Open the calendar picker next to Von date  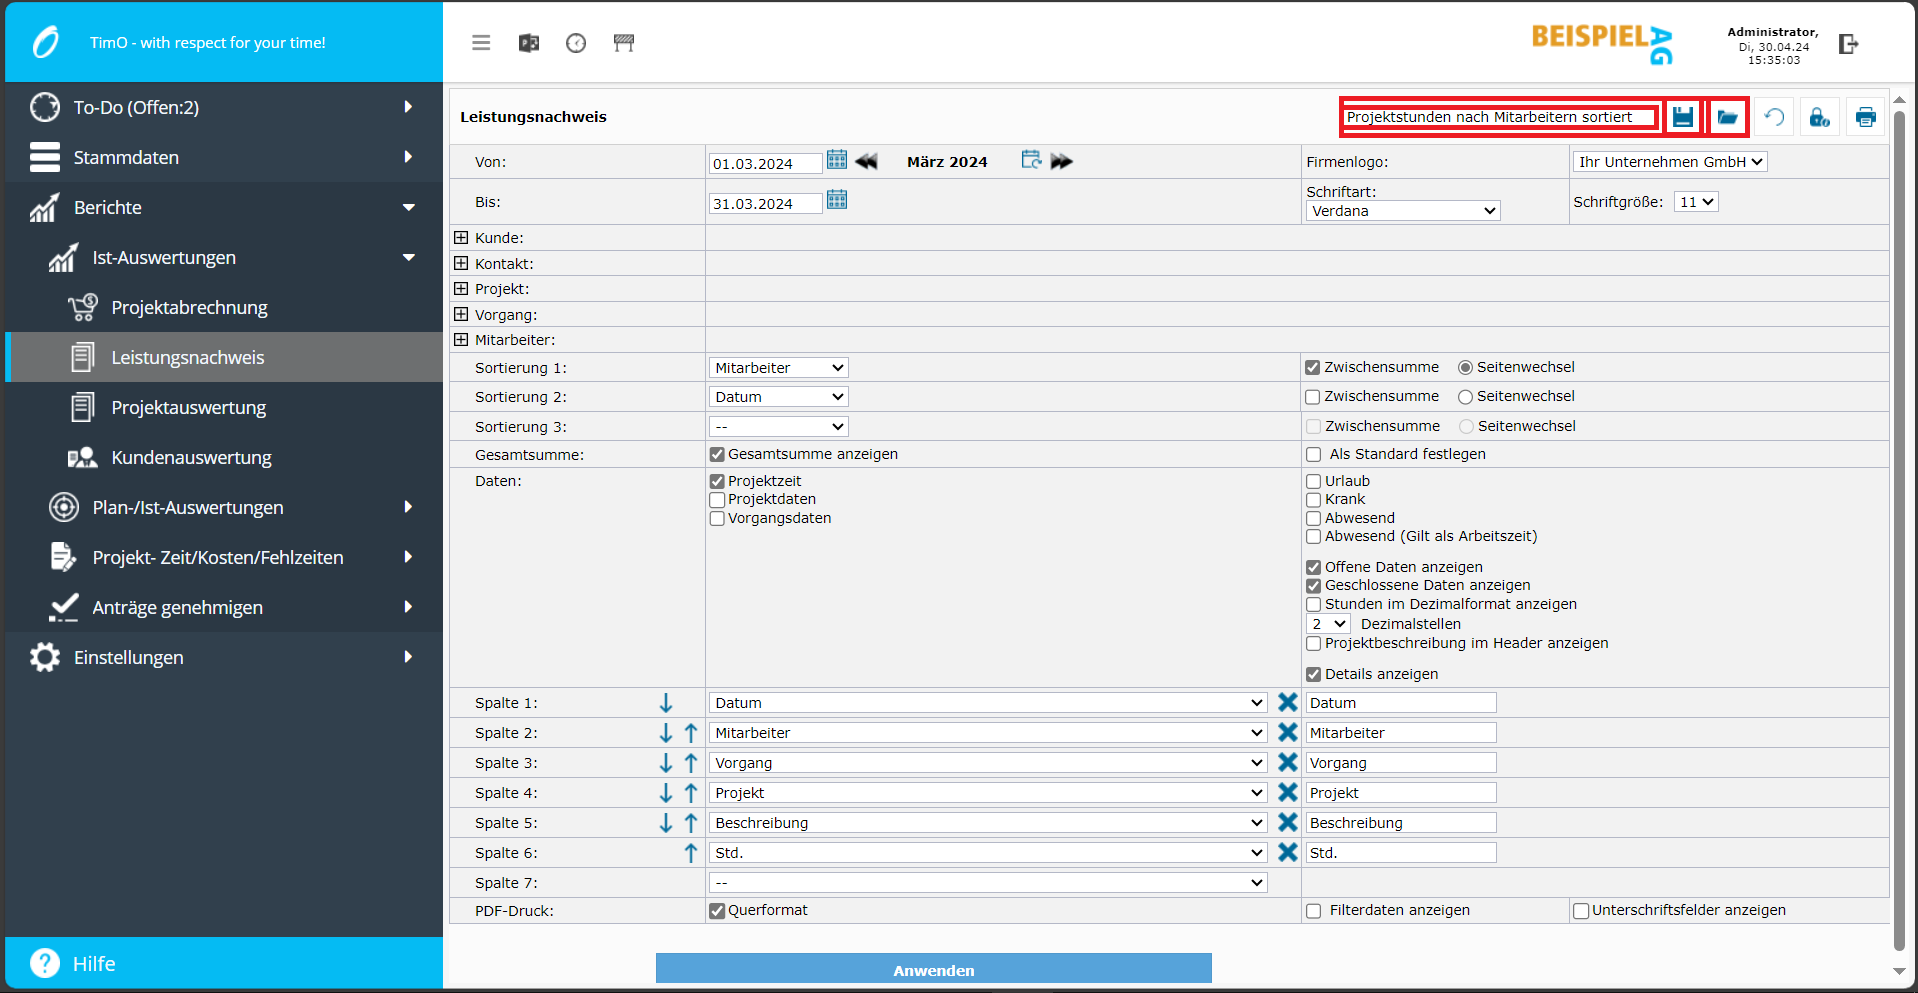click(x=837, y=160)
